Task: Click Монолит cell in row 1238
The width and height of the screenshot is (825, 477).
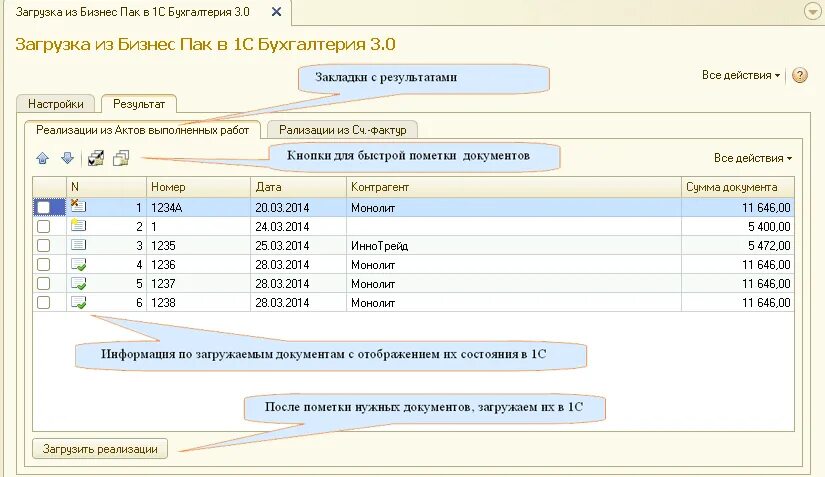Action: pyautogui.click(x=514, y=302)
